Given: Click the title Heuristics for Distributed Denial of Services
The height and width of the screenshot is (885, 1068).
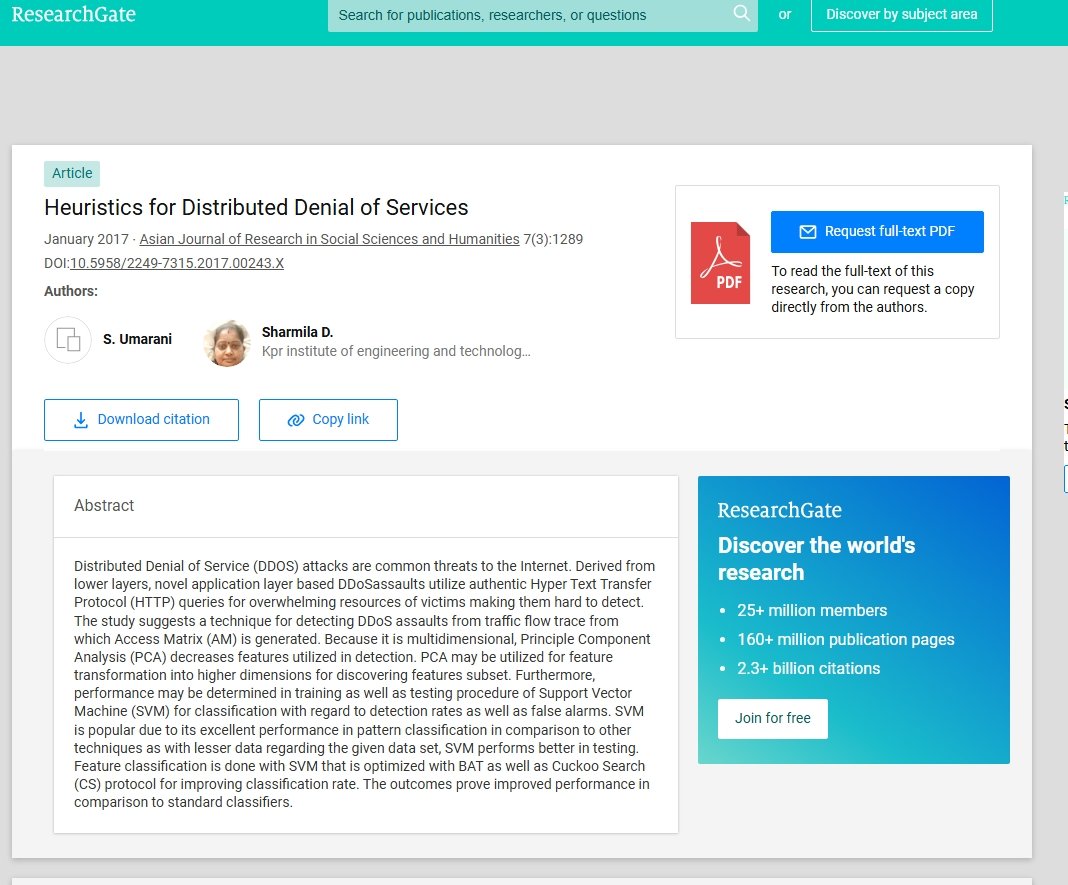Looking at the screenshot, I should tap(256, 207).
